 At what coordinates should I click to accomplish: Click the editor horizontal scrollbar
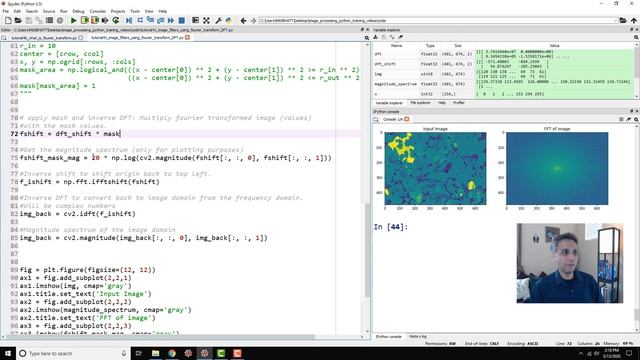[x=160, y=337]
